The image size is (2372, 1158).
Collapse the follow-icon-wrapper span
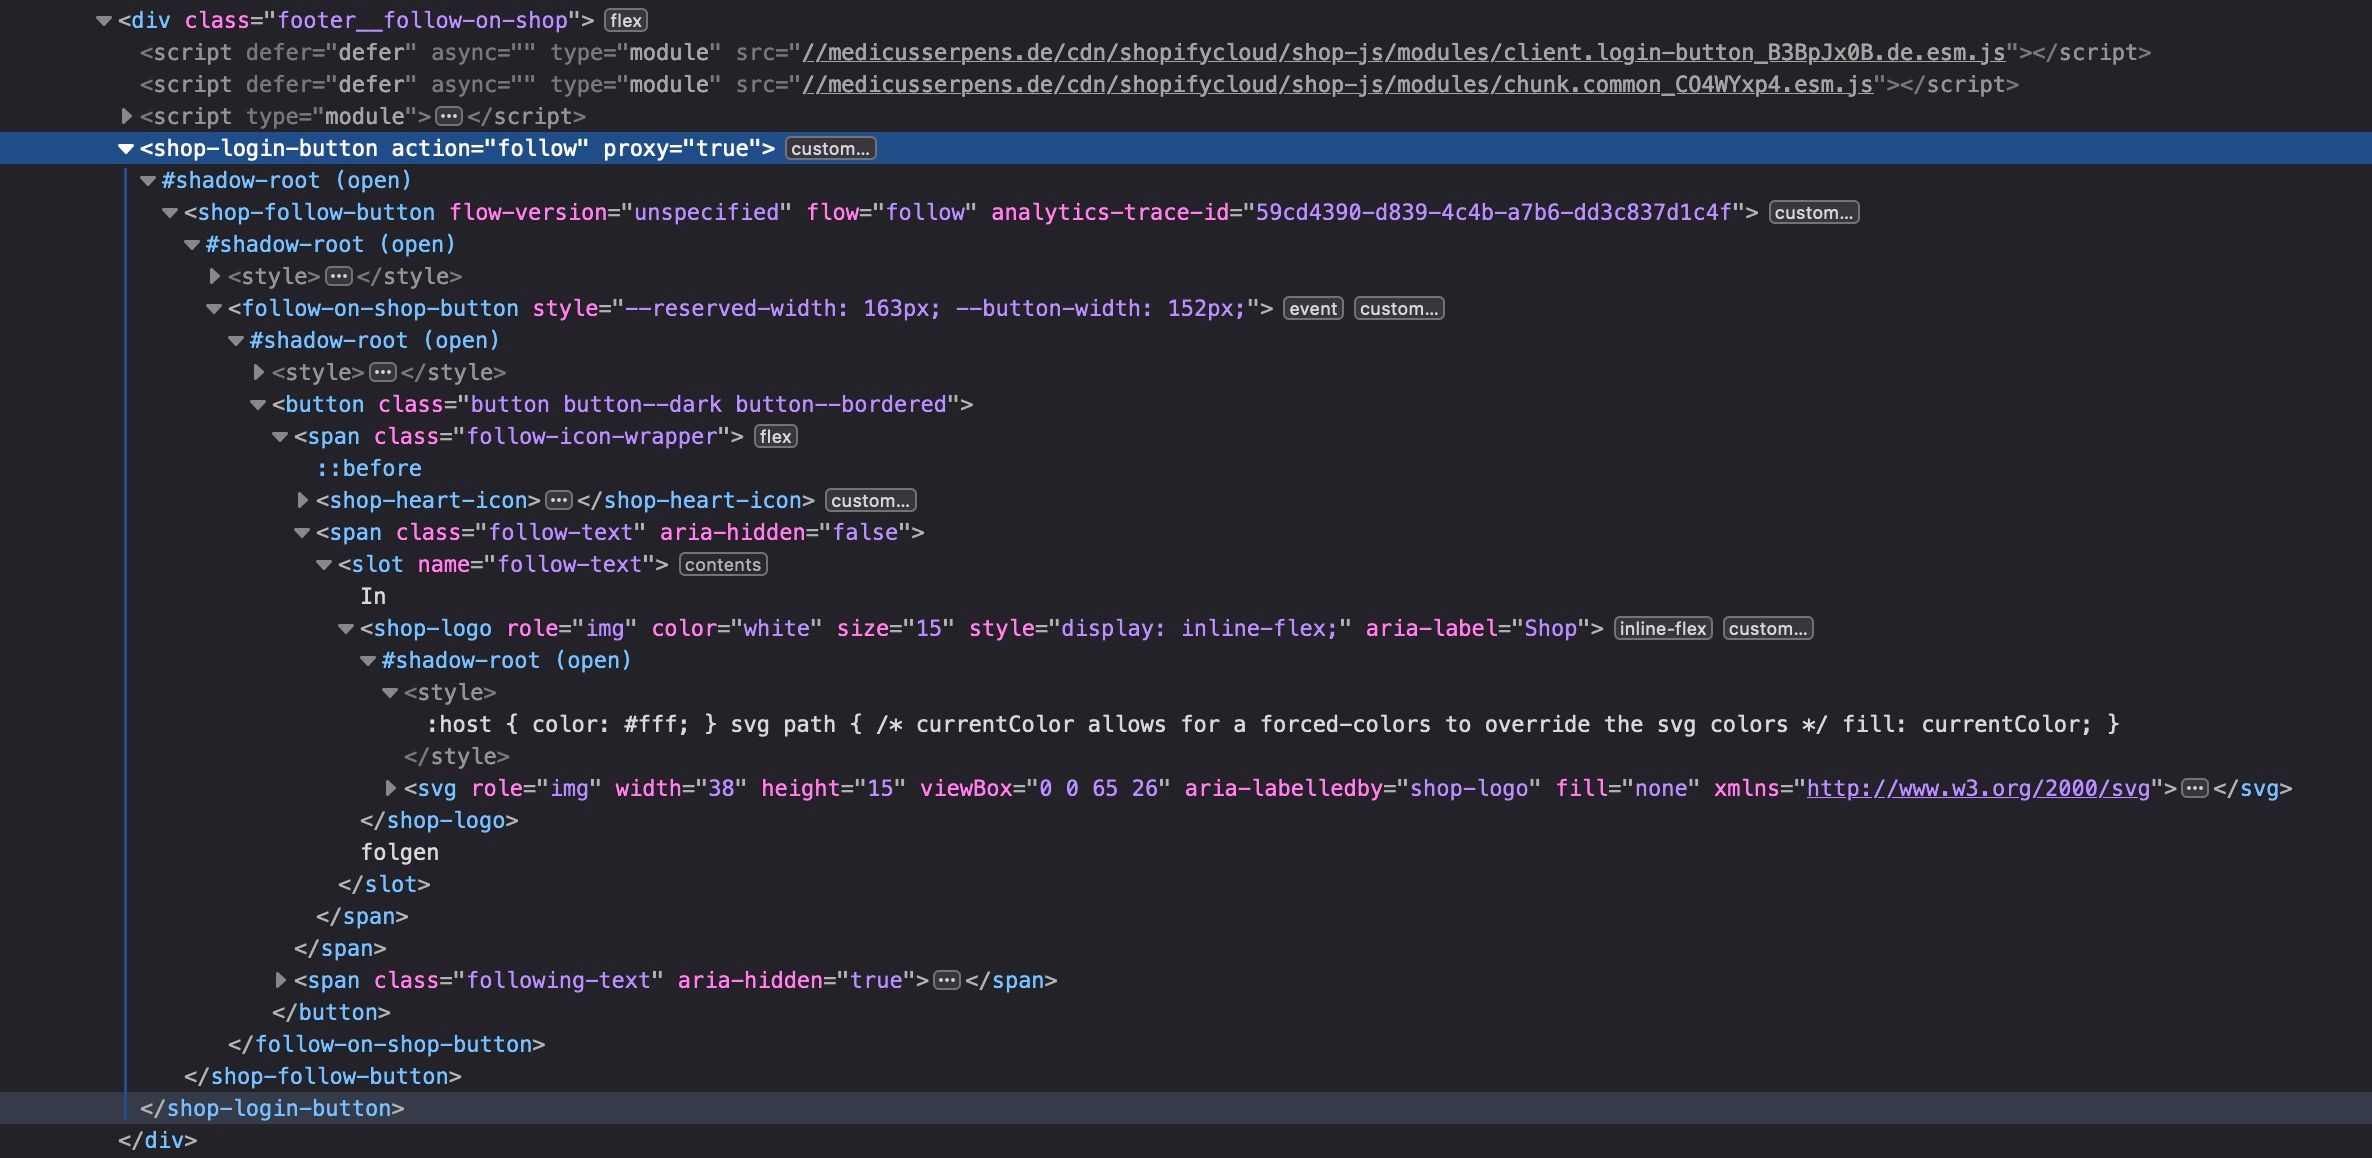tap(280, 436)
